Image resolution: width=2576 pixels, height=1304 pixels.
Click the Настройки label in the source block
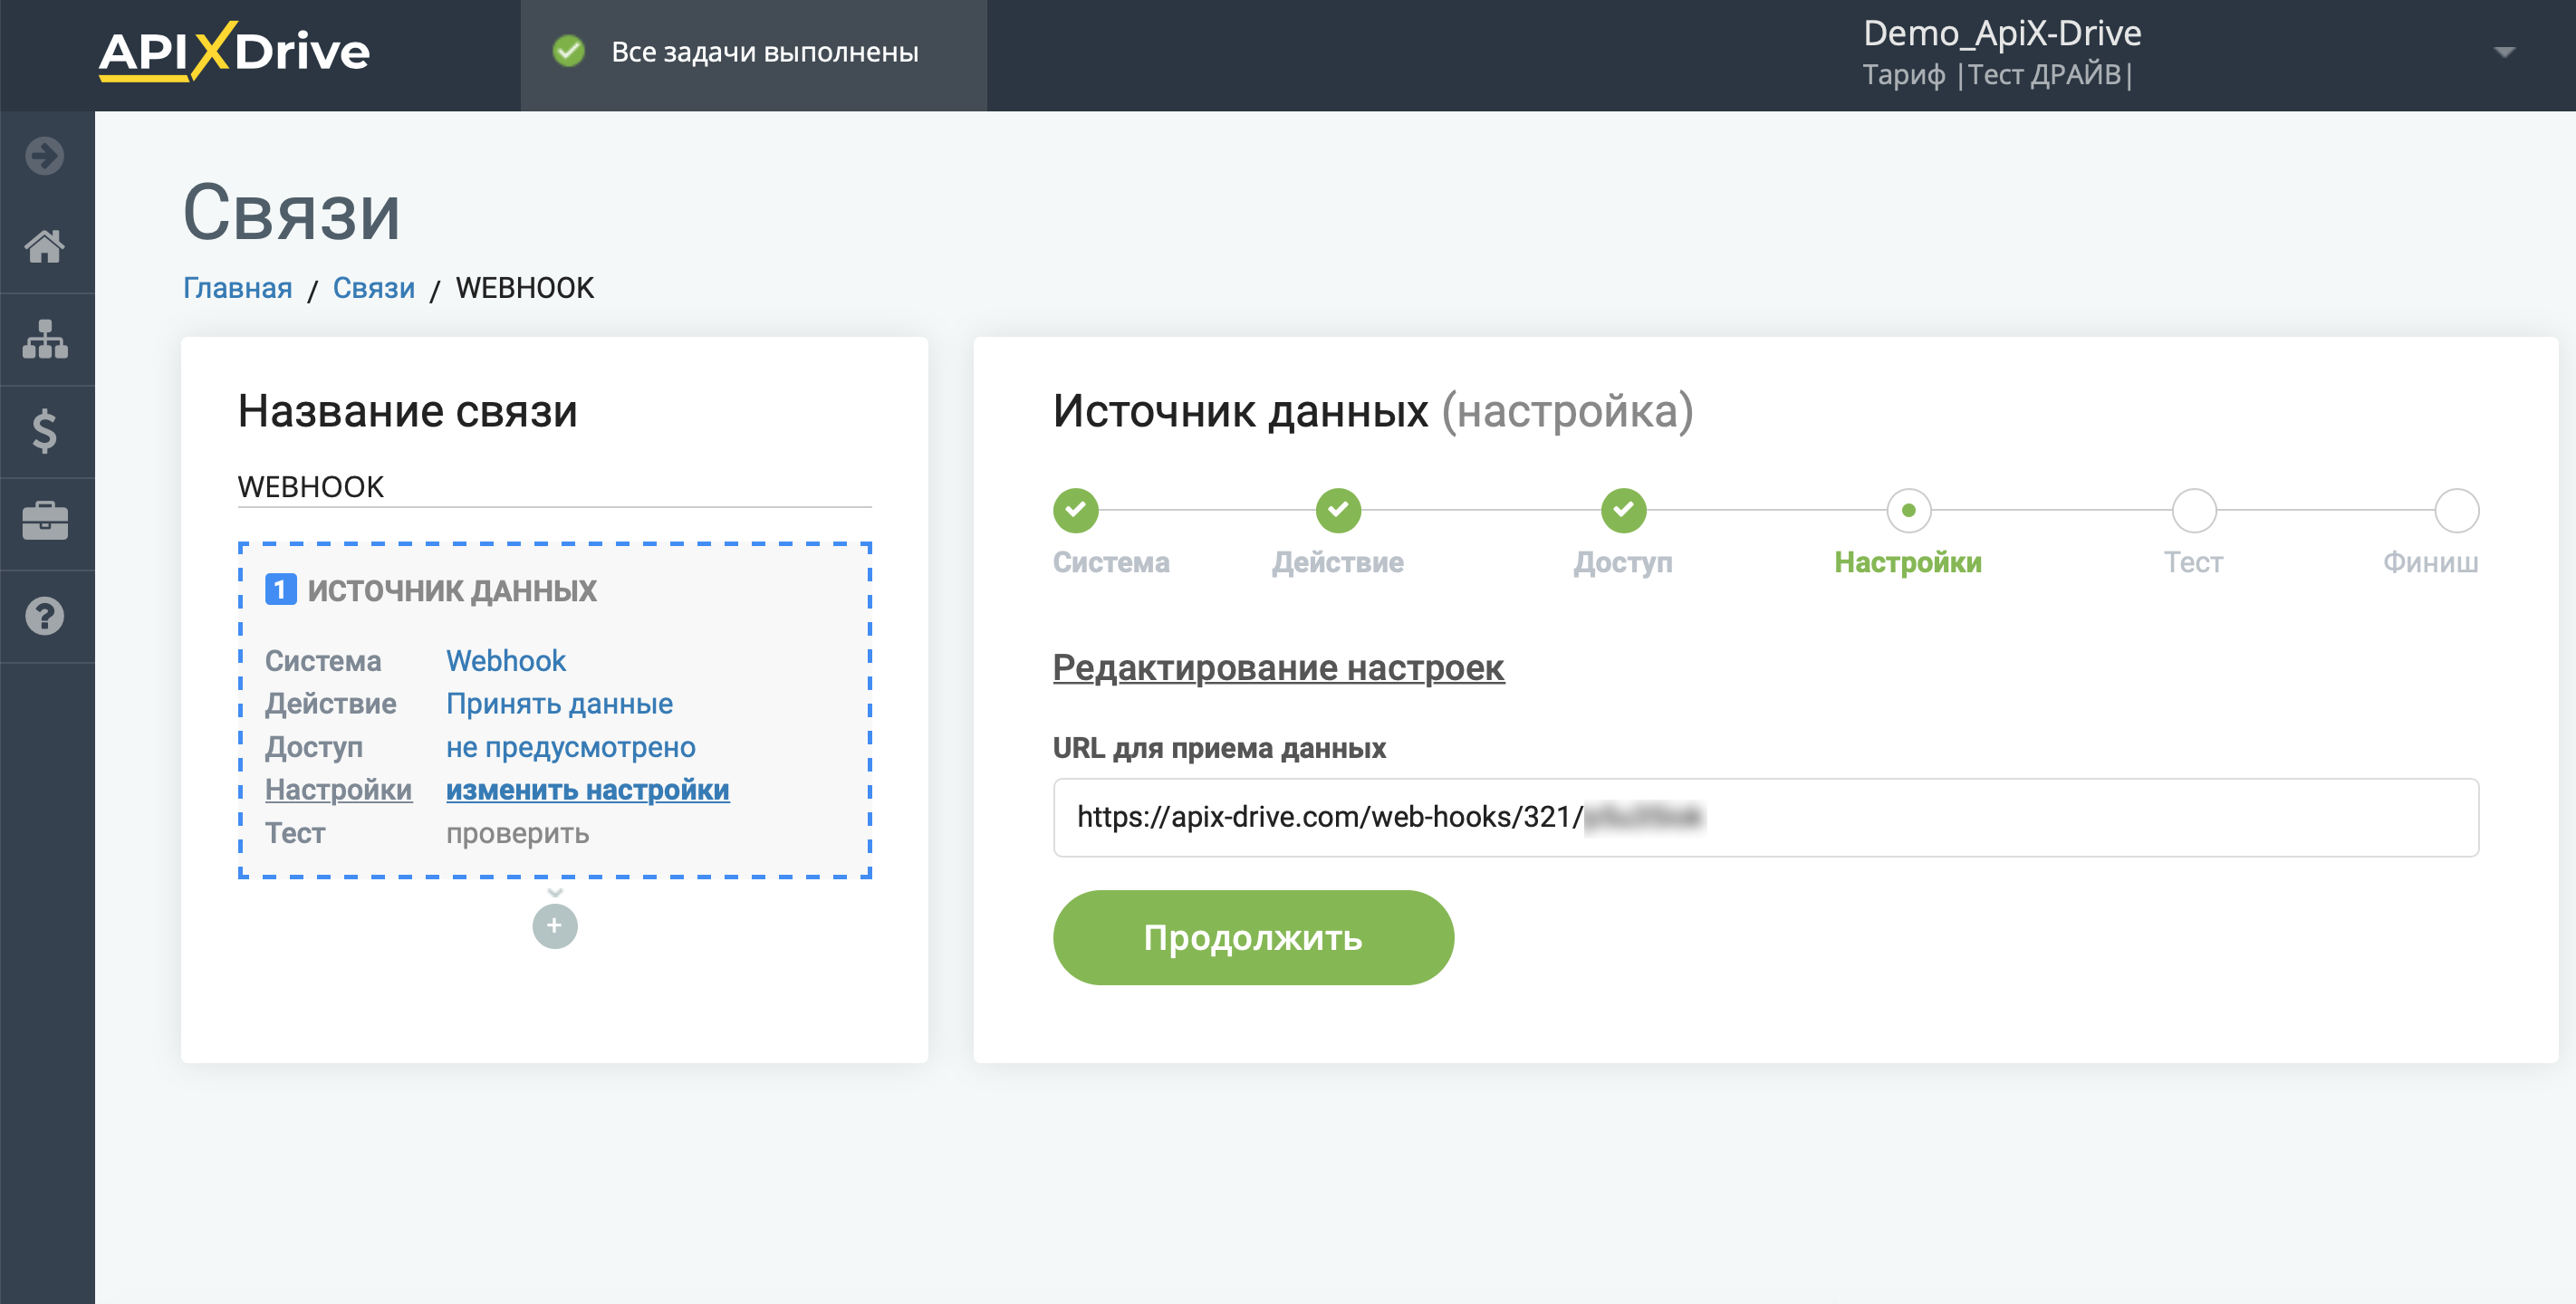click(x=338, y=790)
